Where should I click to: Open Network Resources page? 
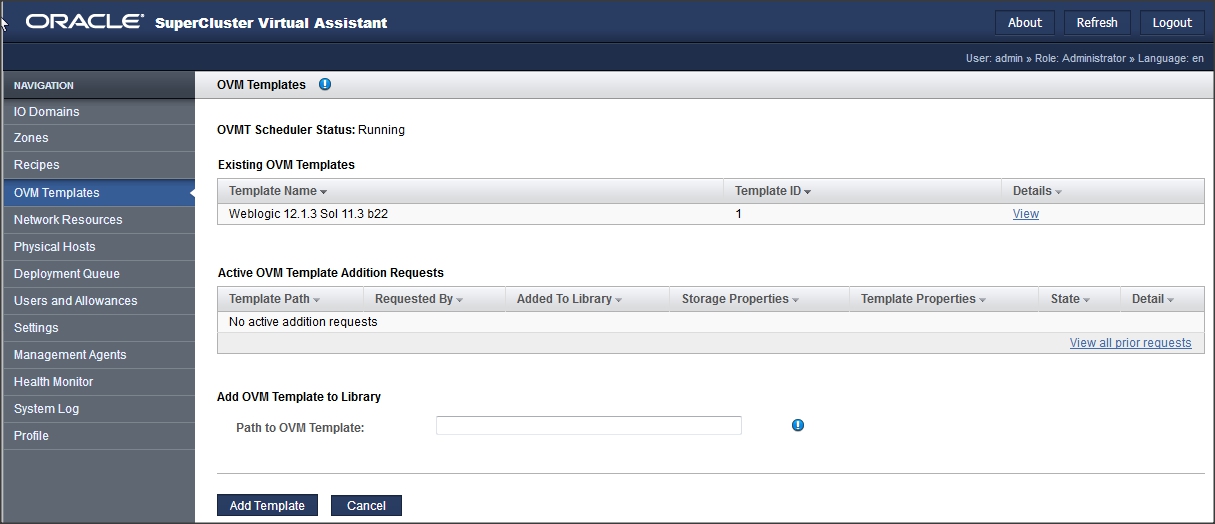[98, 220]
